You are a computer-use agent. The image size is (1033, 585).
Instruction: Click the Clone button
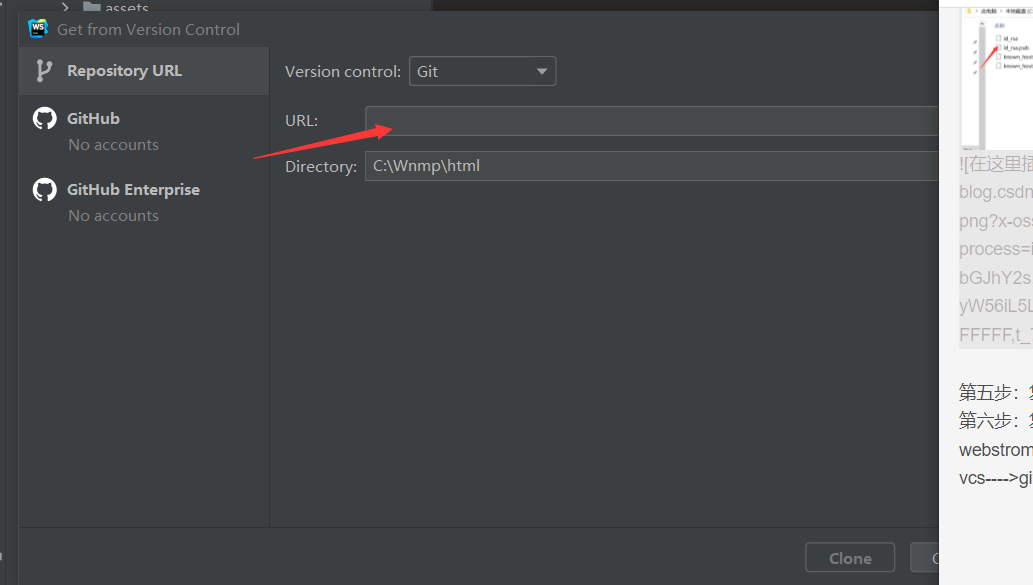point(850,558)
